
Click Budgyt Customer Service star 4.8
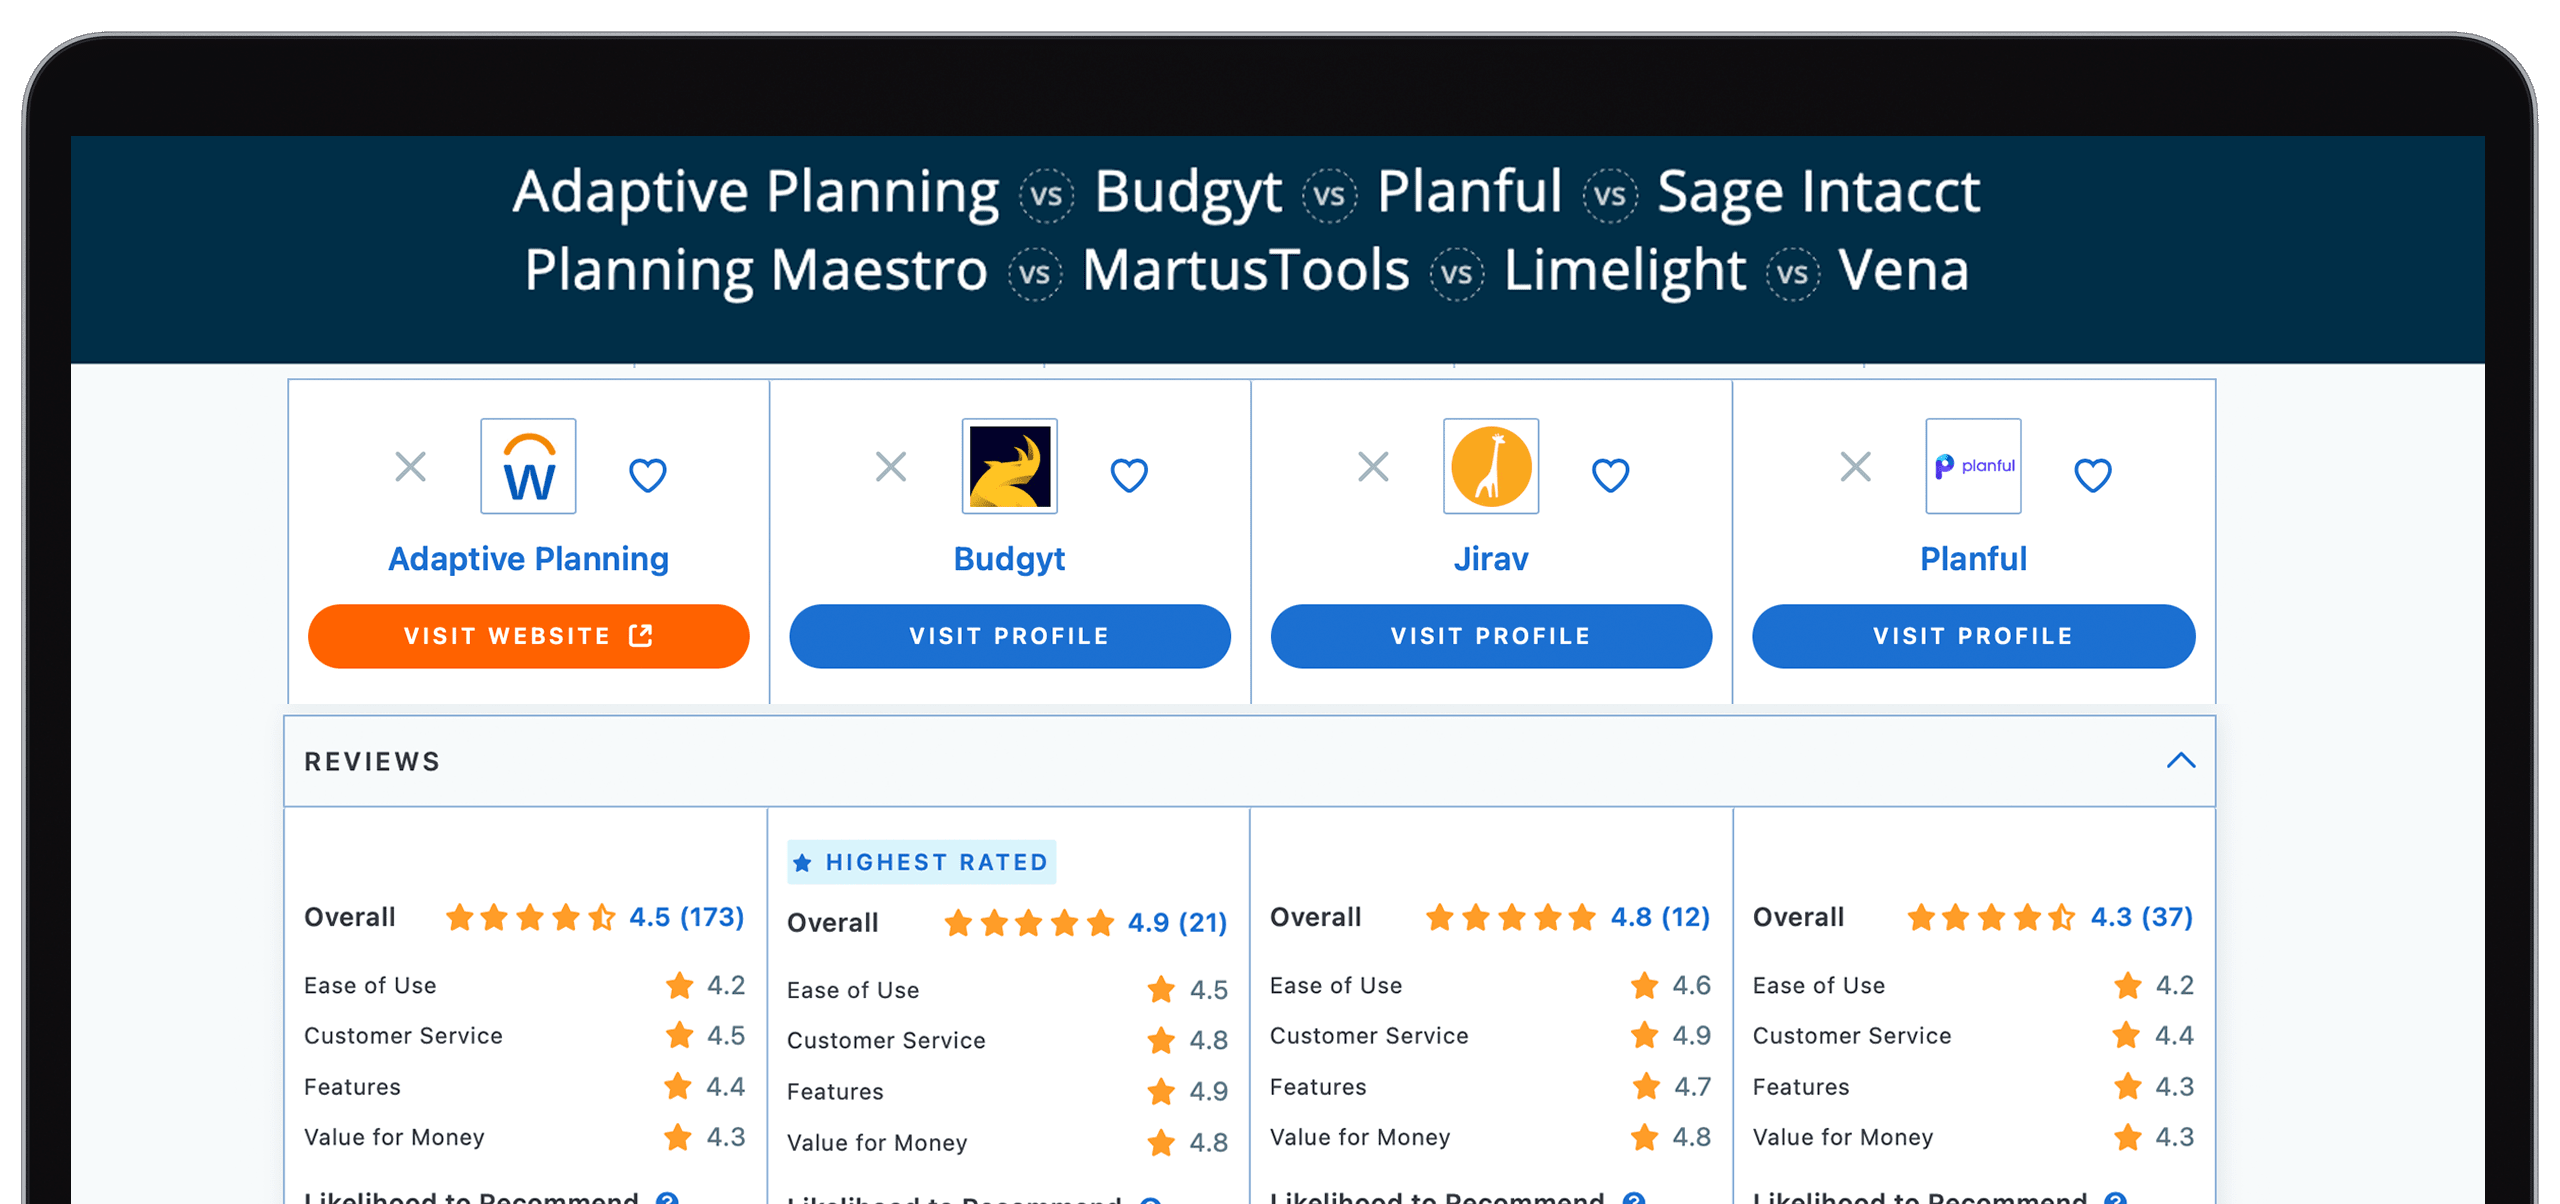tap(1161, 1040)
